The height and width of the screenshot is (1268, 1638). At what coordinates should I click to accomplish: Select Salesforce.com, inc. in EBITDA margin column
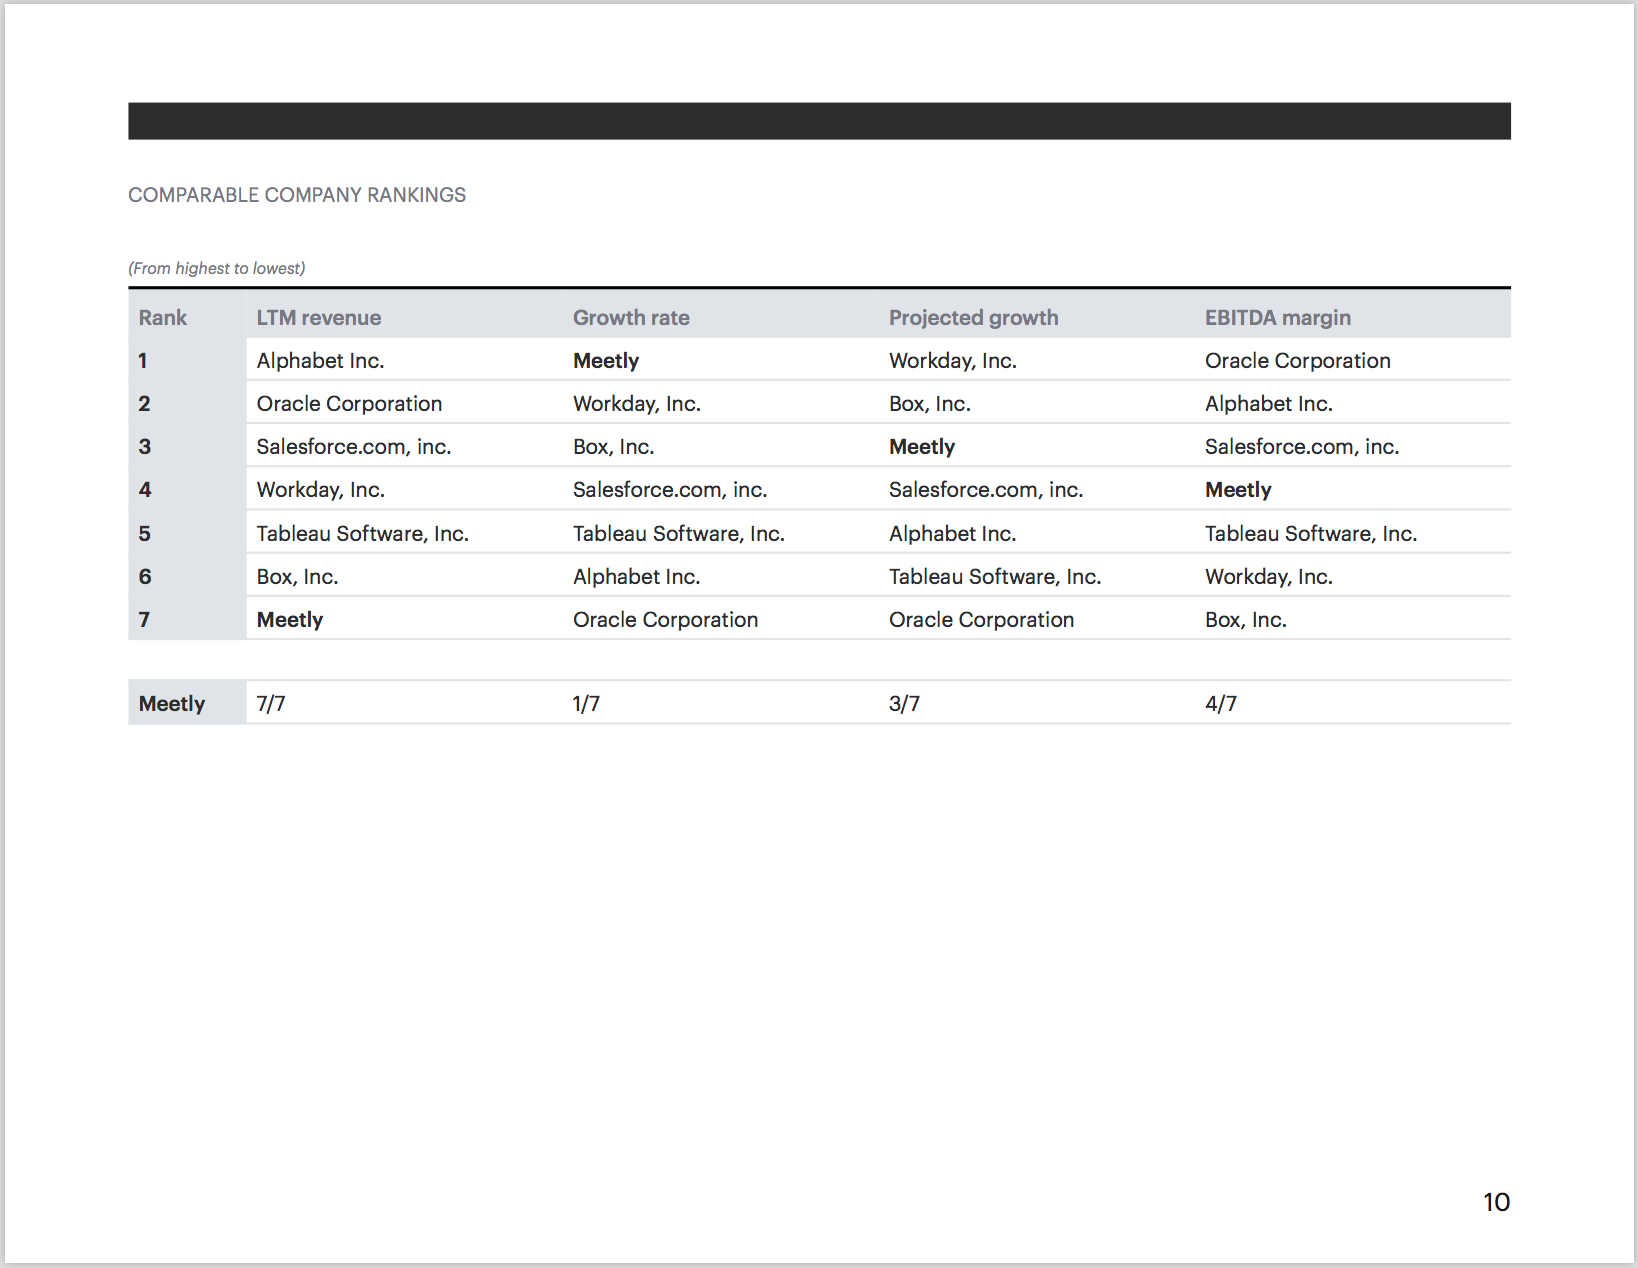pos(1302,447)
